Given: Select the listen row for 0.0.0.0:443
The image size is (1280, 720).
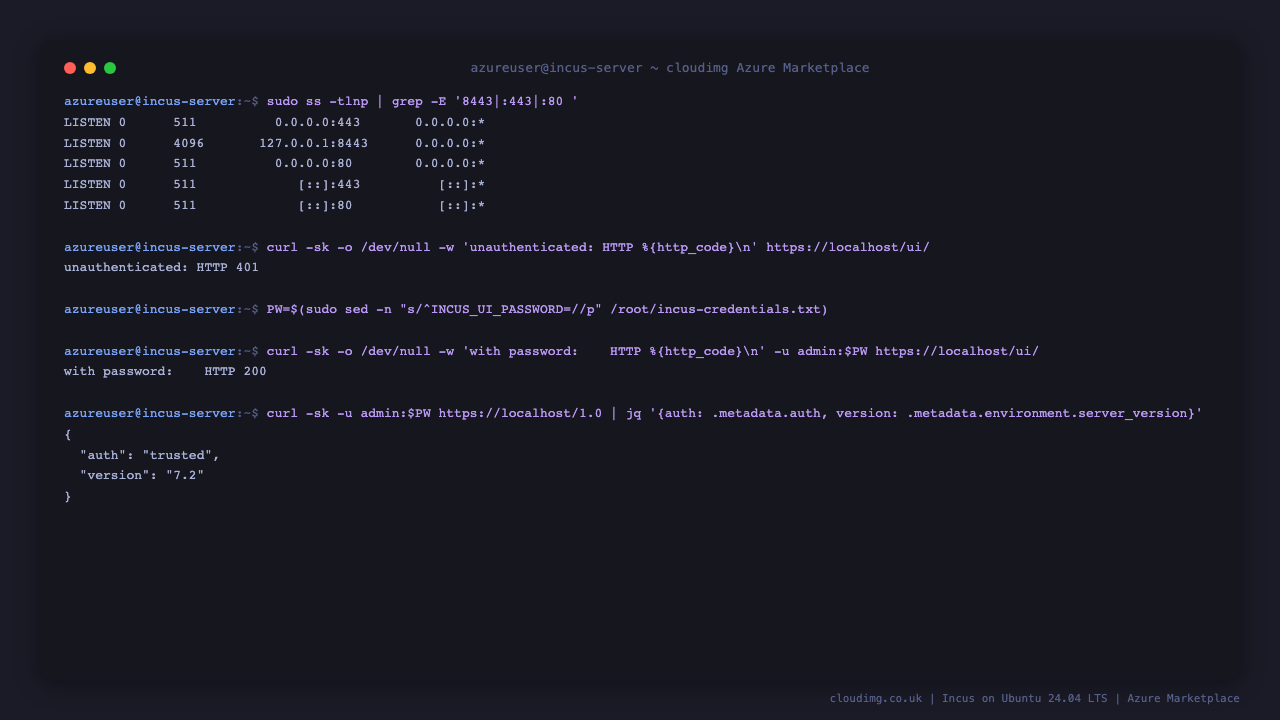Looking at the screenshot, I should (274, 123).
